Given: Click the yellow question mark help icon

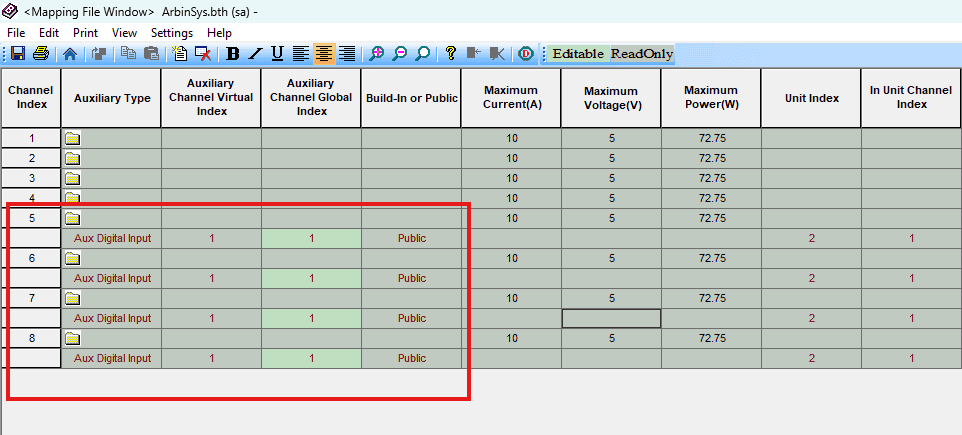Looking at the screenshot, I should [x=451, y=54].
